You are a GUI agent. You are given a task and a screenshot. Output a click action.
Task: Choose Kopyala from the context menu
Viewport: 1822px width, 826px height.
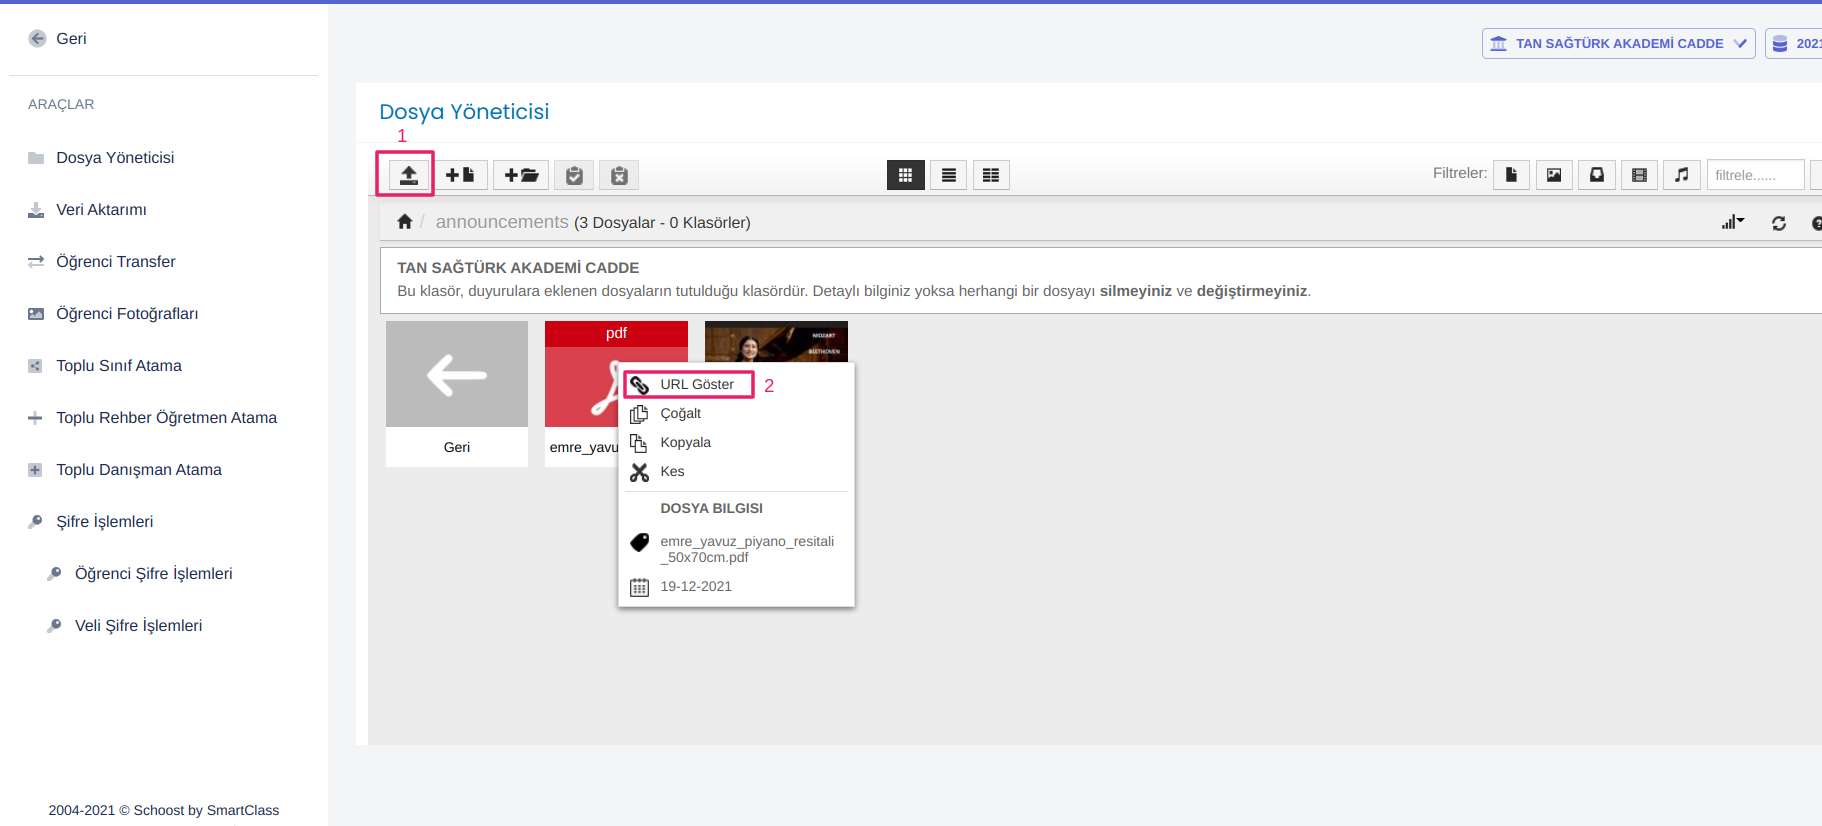685,442
